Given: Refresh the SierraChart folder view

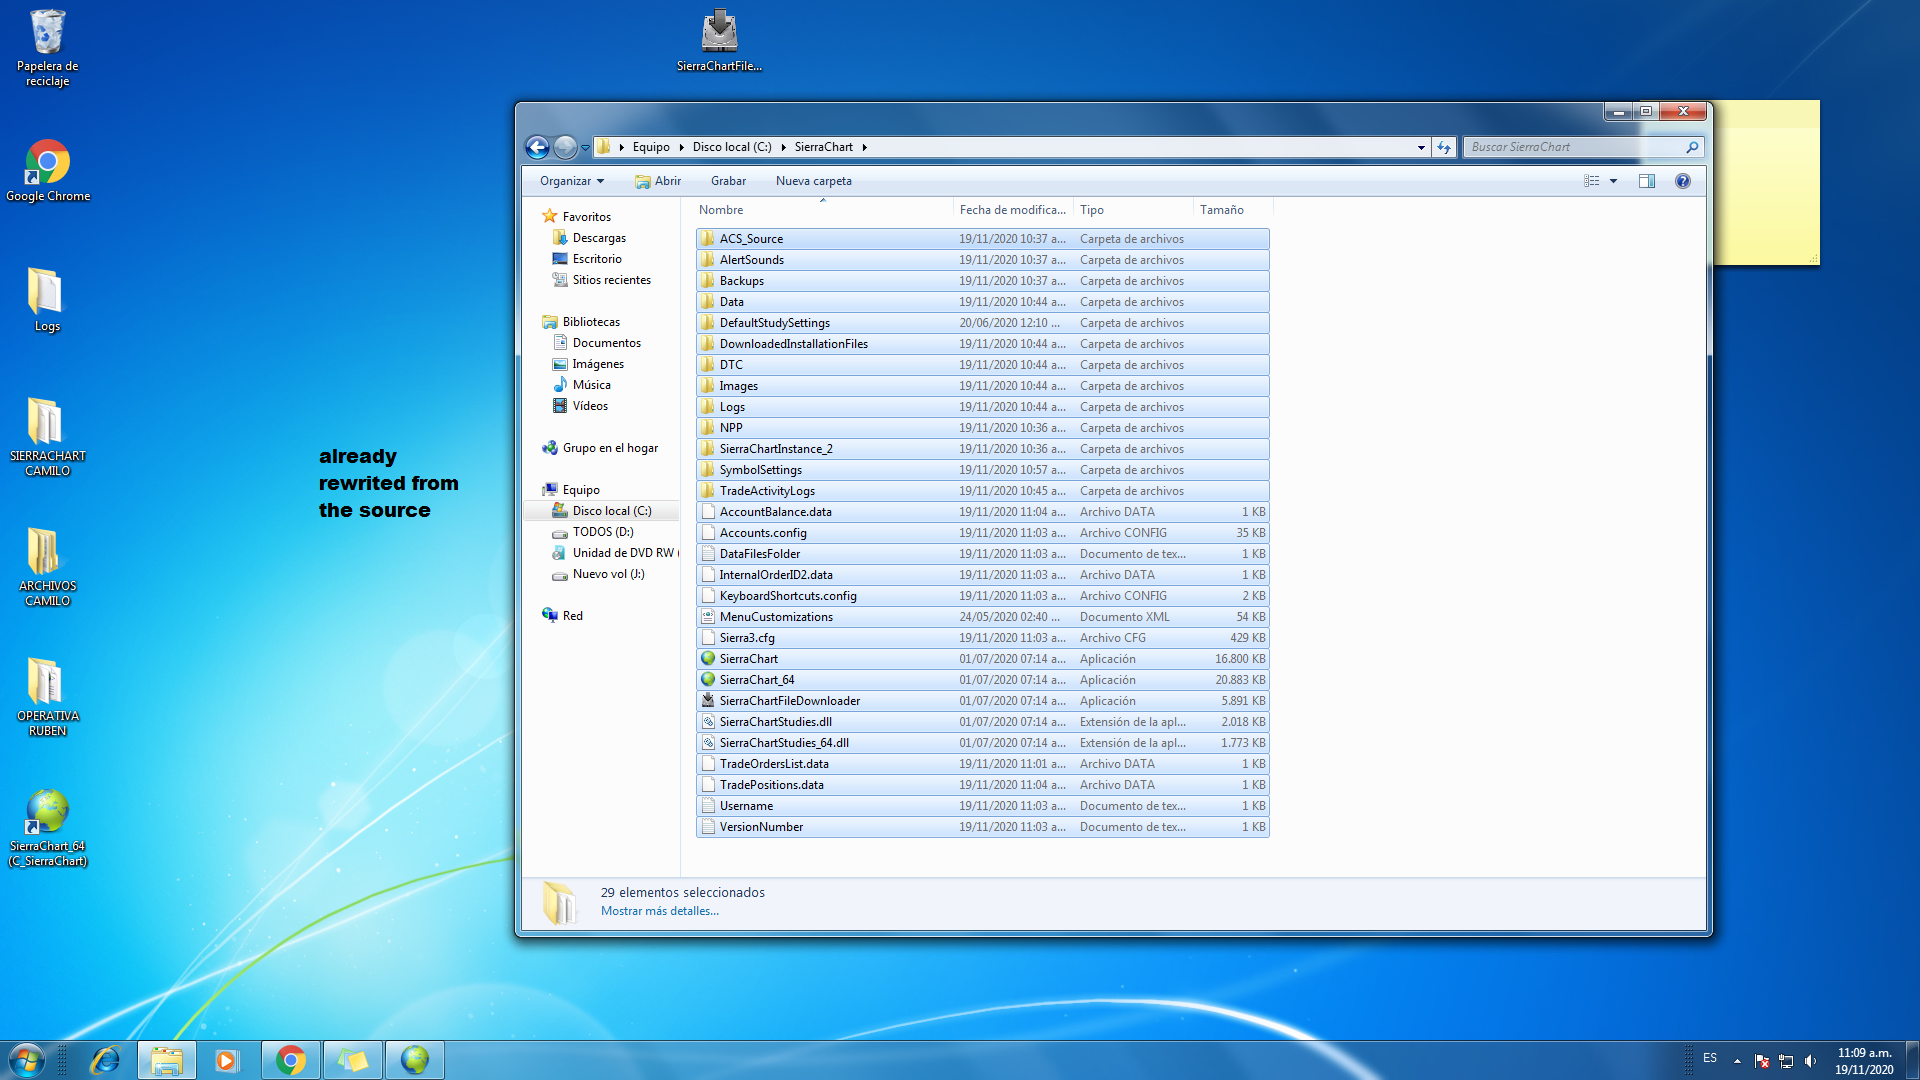Looking at the screenshot, I should (x=1444, y=147).
